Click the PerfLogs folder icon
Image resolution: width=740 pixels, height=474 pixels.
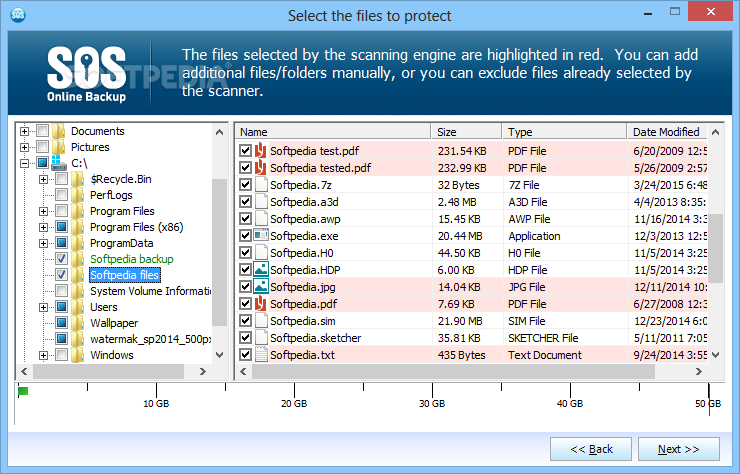pyautogui.click(x=77, y=195)
